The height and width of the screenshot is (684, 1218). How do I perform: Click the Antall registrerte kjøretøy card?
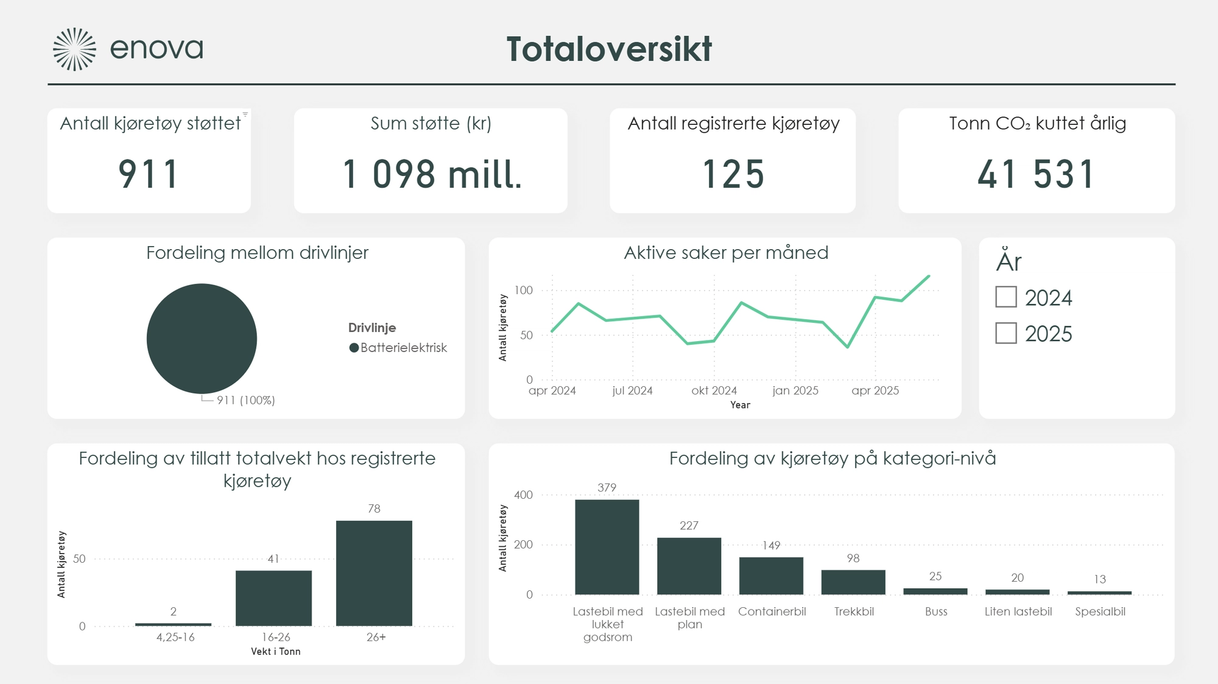(x=733, y=159)
